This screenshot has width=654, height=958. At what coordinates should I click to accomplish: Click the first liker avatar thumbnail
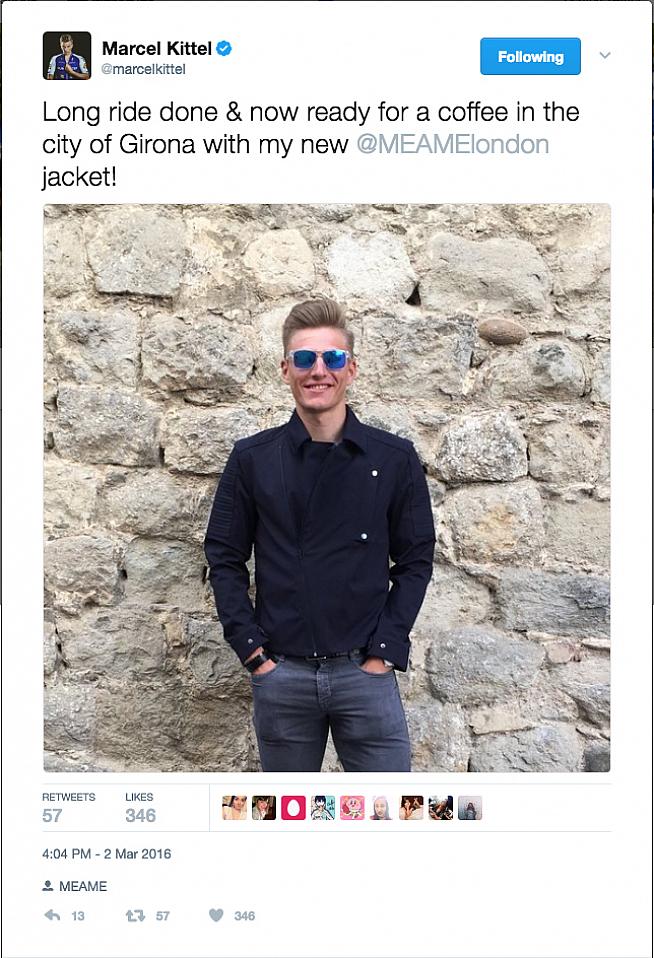pos(235,808)
